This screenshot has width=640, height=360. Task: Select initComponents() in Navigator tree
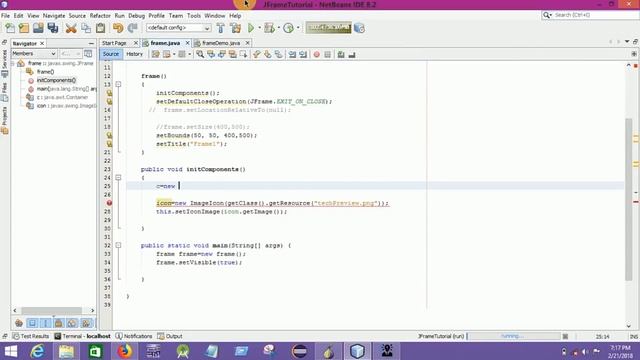[x=56, y=80]
